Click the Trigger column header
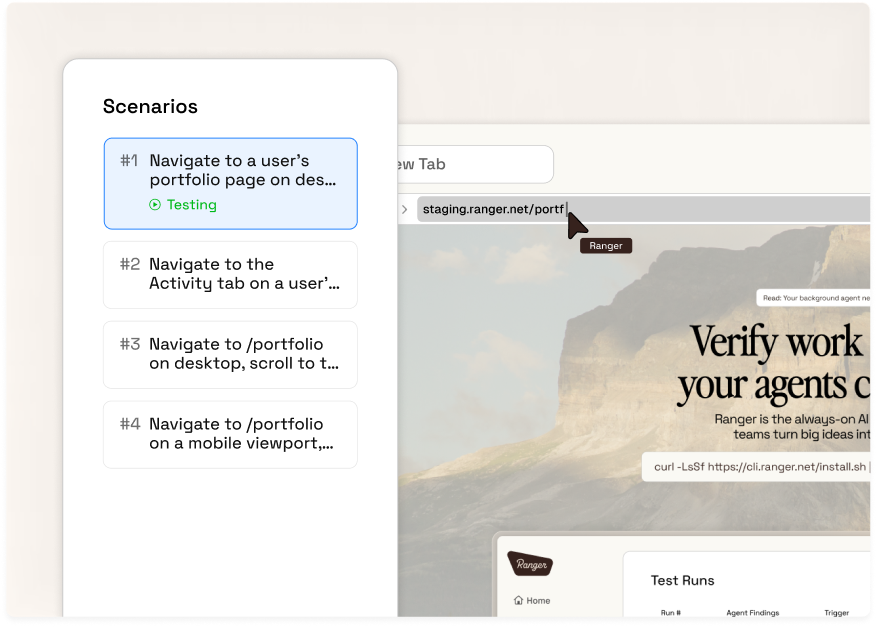Screen dimensions: 877x627 point(836,612)
